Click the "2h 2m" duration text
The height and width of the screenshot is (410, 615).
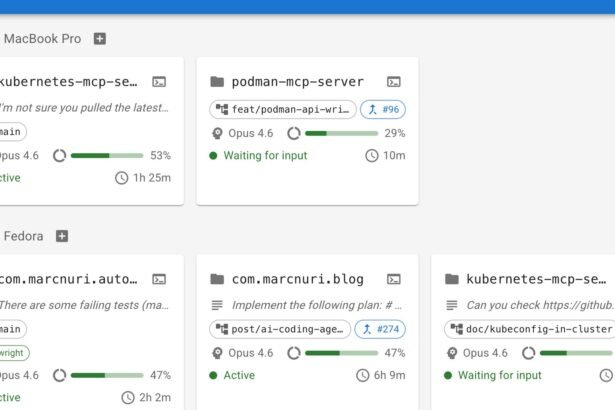pos(155,398)
